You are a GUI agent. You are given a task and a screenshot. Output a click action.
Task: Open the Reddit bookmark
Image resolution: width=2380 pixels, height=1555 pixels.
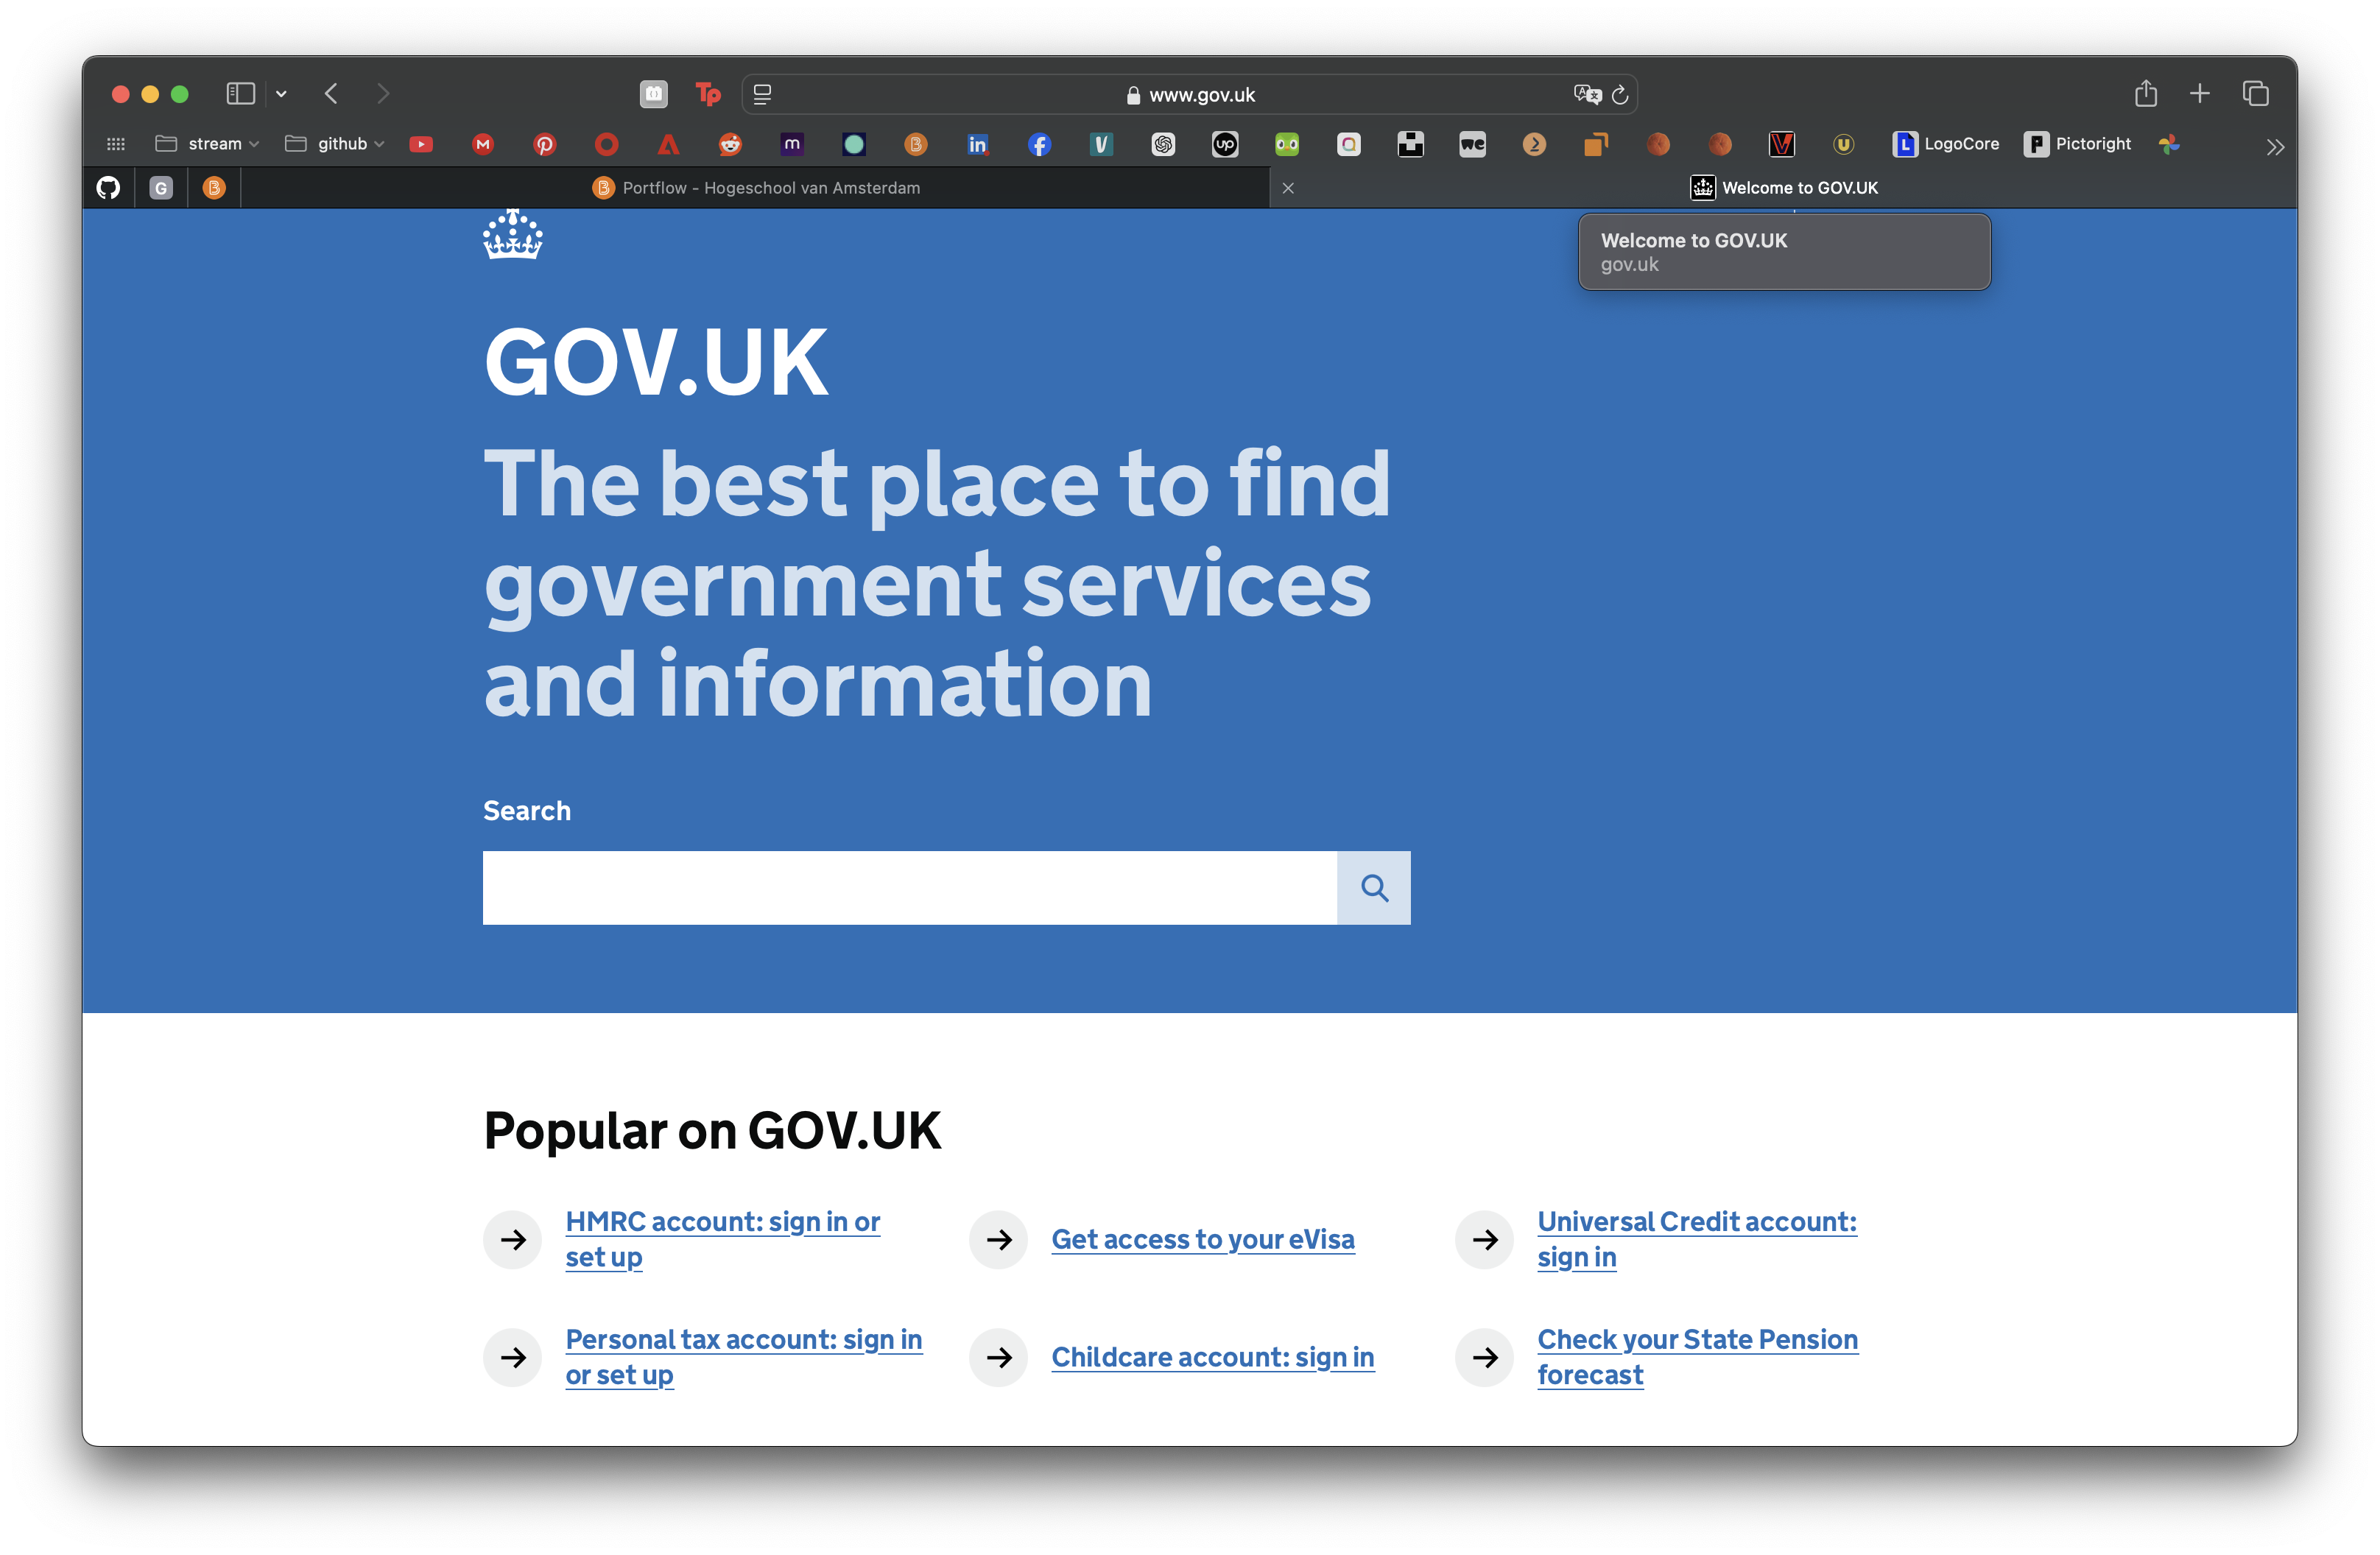coord(730,144)
